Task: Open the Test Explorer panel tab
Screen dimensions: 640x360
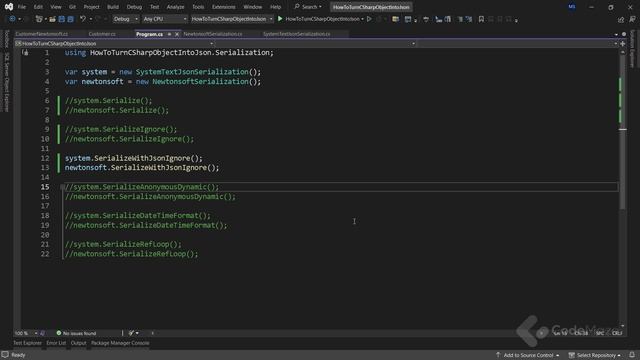Action: (27, 343)
